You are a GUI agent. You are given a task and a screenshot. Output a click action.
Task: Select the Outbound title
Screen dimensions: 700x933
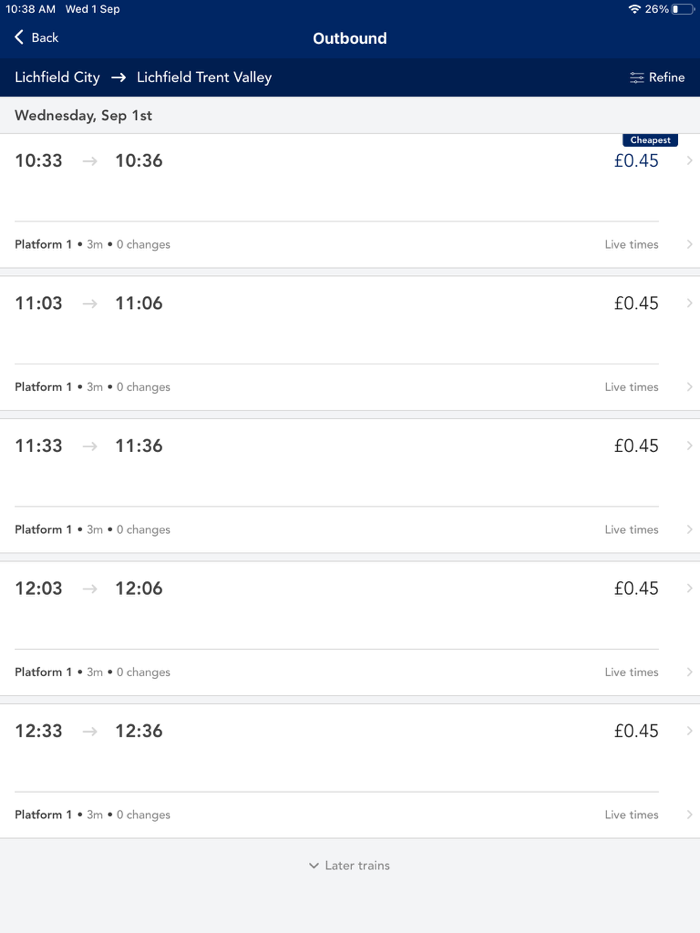pyautogui.click(x=349, y=38)
